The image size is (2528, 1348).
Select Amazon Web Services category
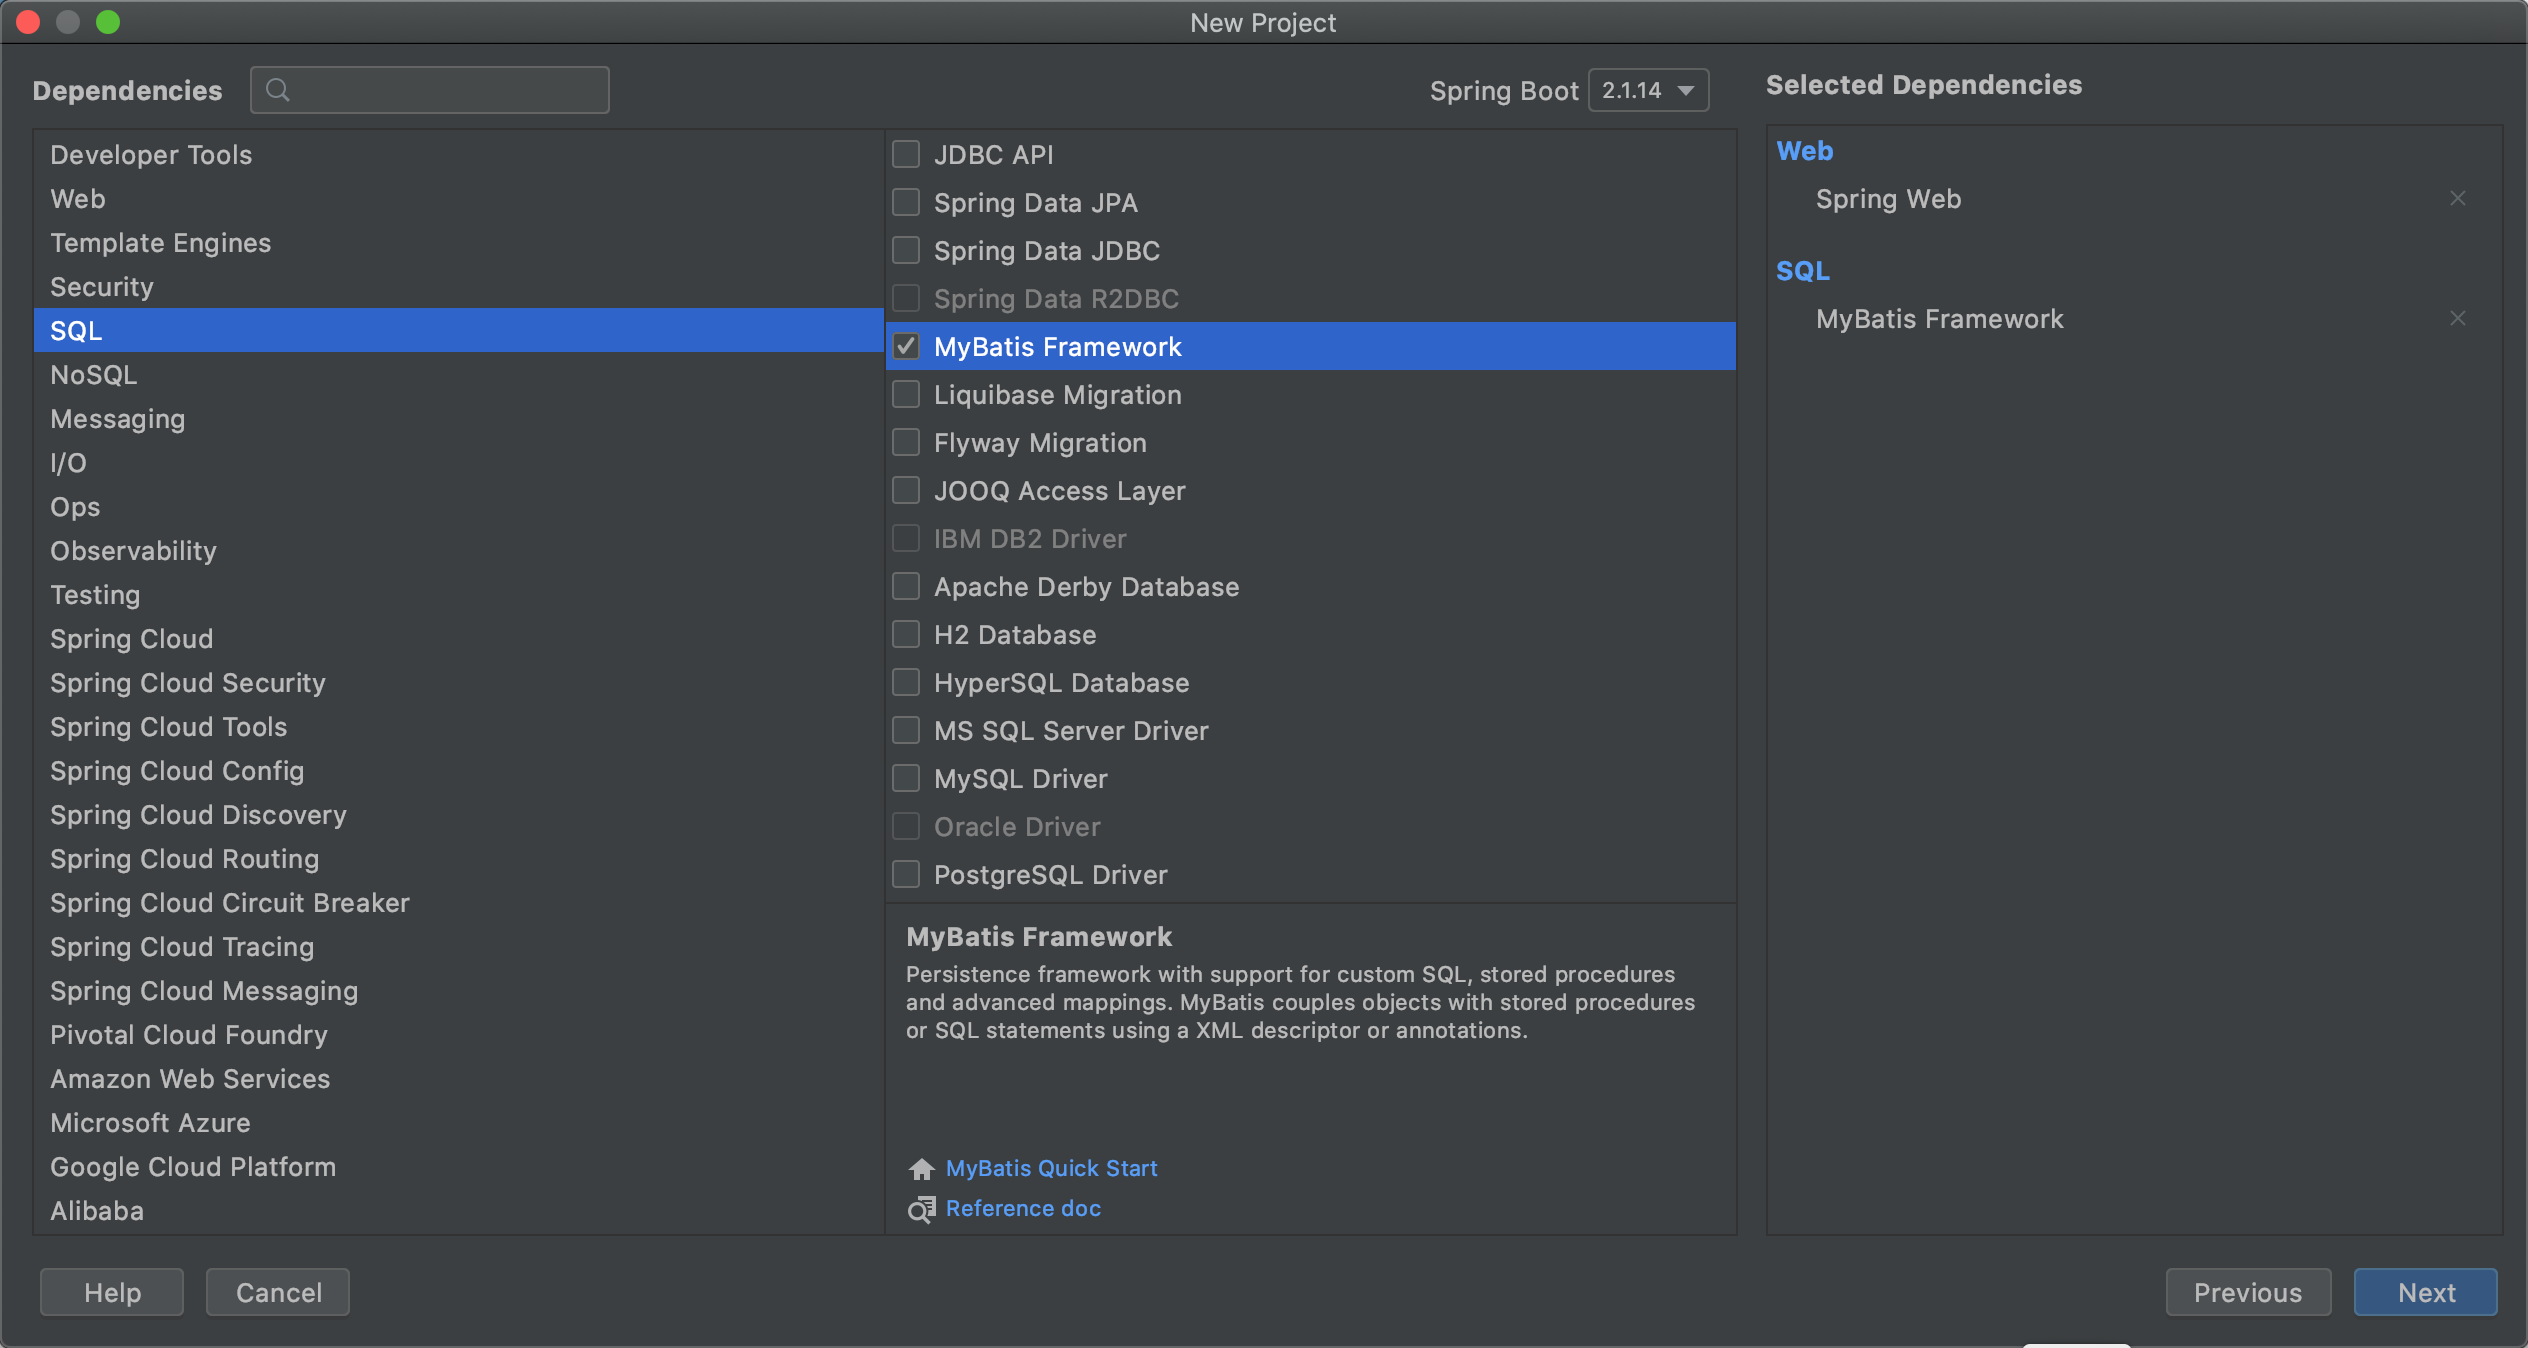tap(459, 1079)
